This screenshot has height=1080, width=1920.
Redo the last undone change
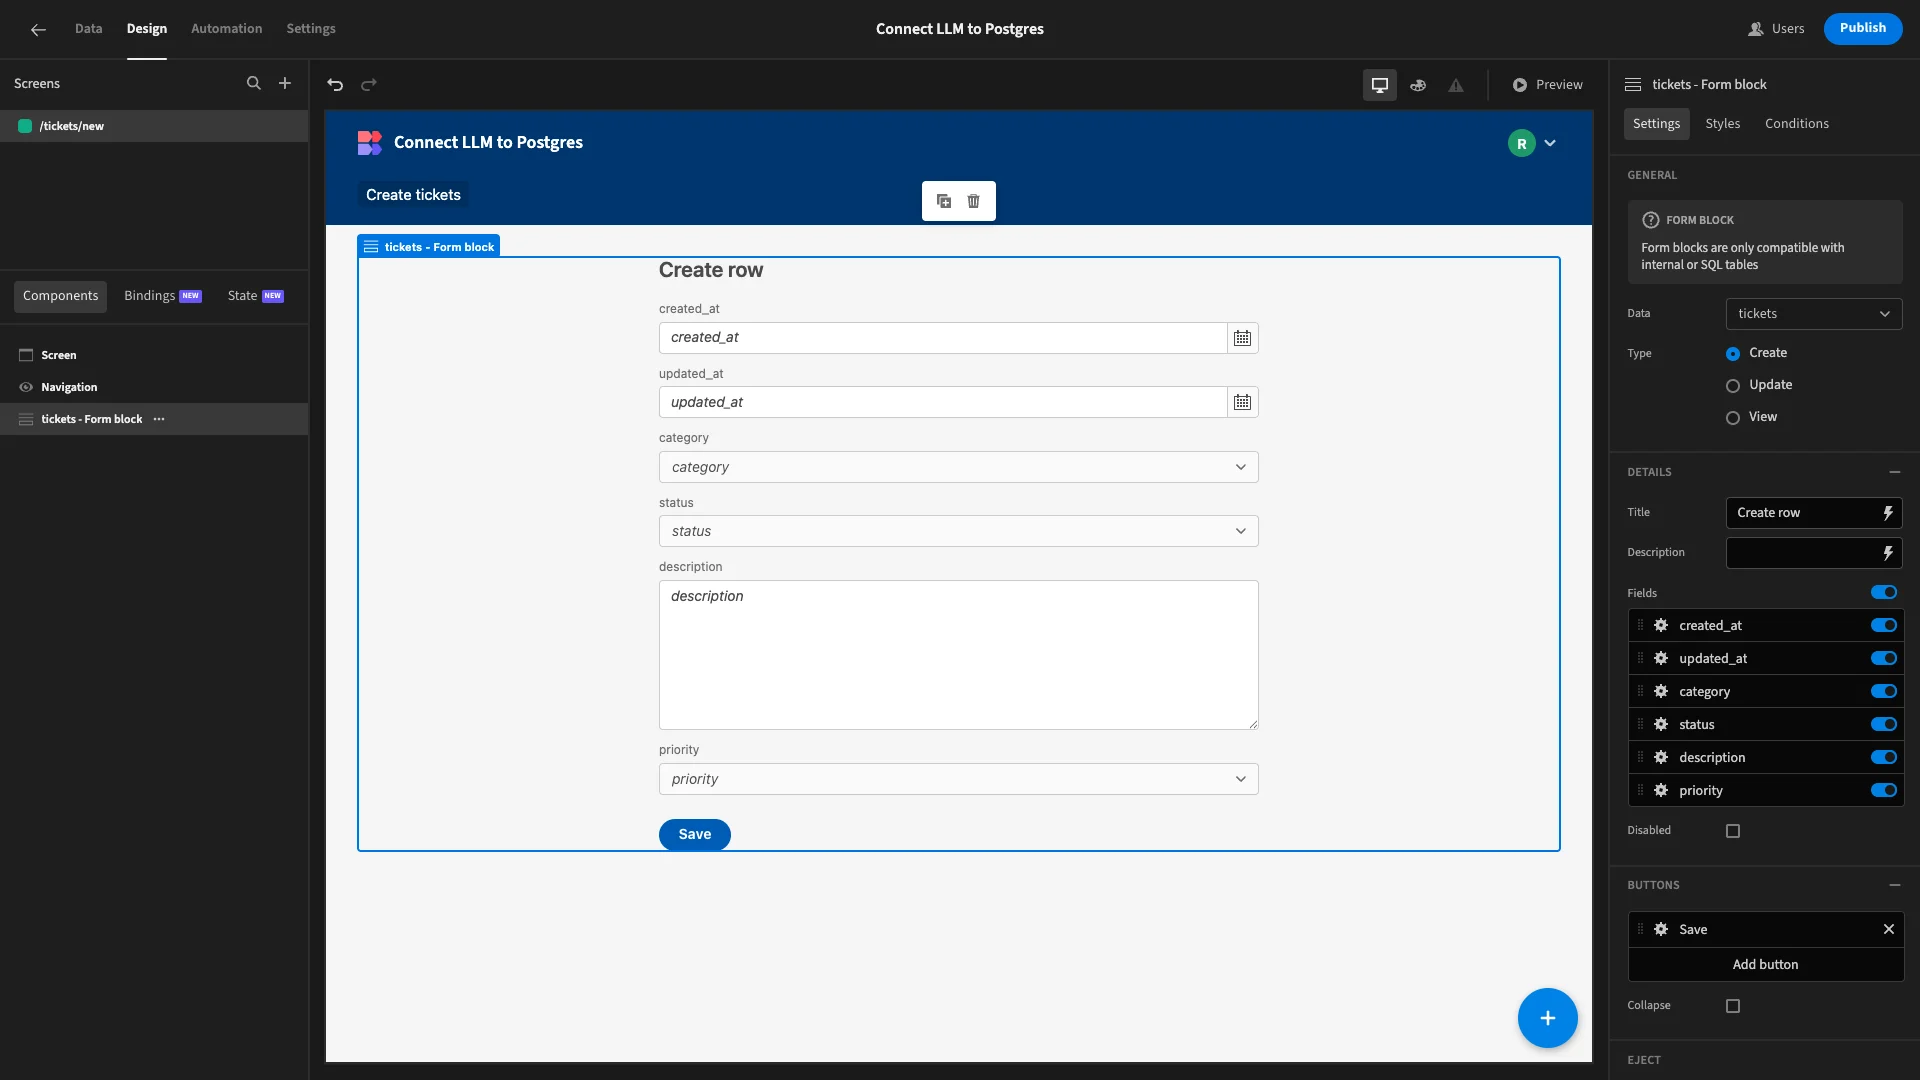(x=369, y=85)
